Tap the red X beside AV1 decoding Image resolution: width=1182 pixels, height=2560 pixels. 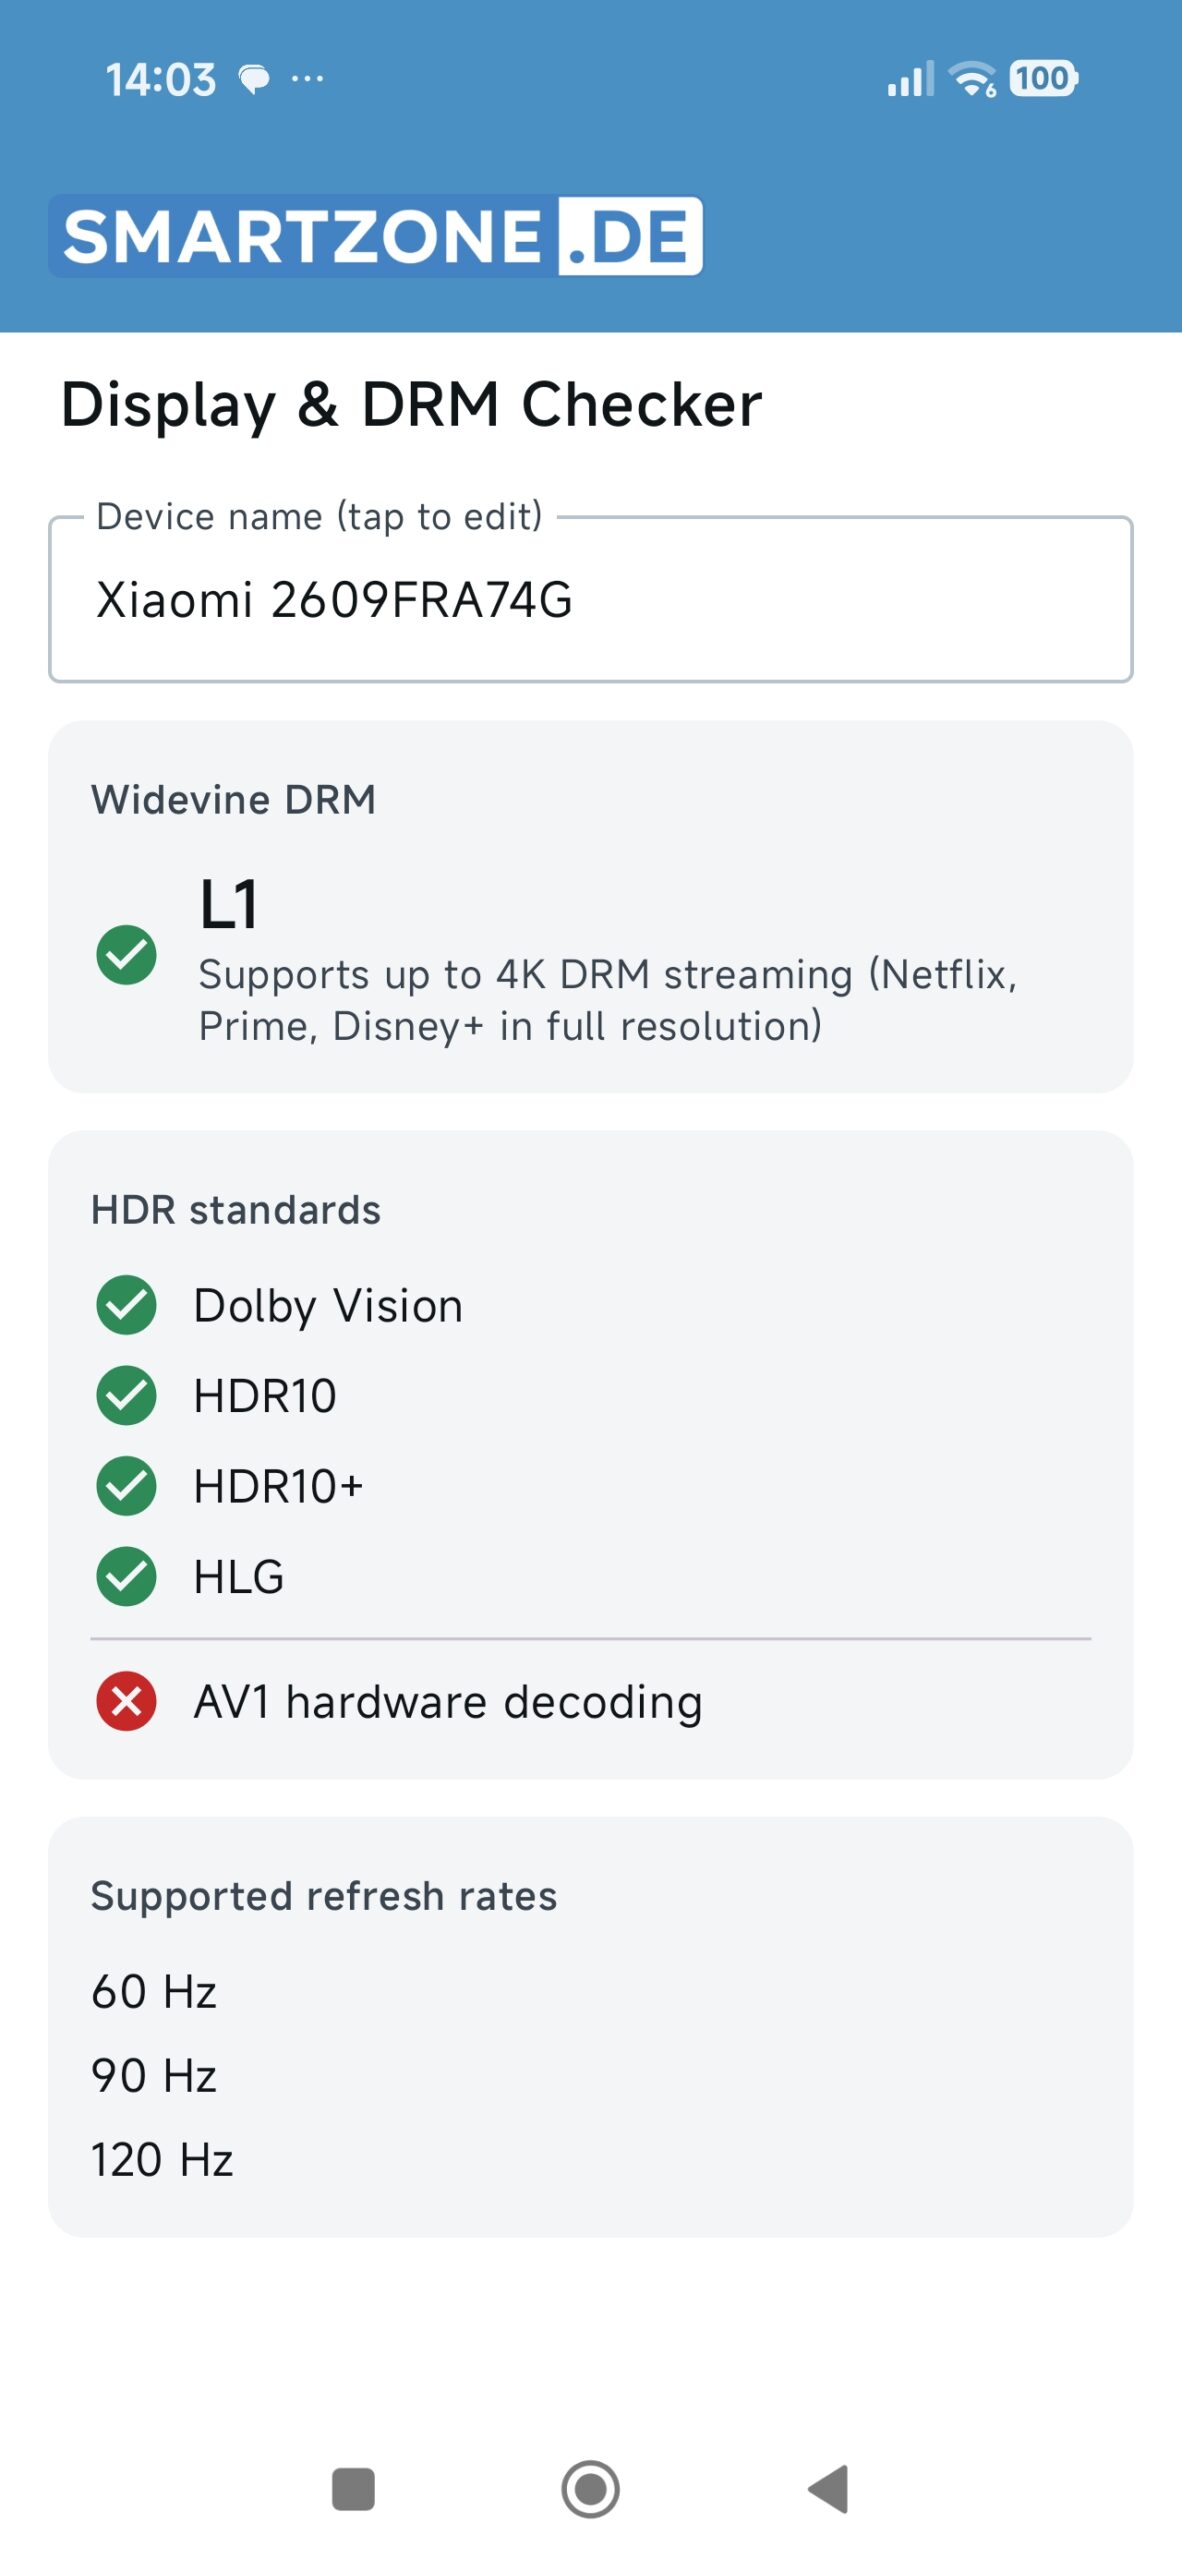tap(126, 1701)
